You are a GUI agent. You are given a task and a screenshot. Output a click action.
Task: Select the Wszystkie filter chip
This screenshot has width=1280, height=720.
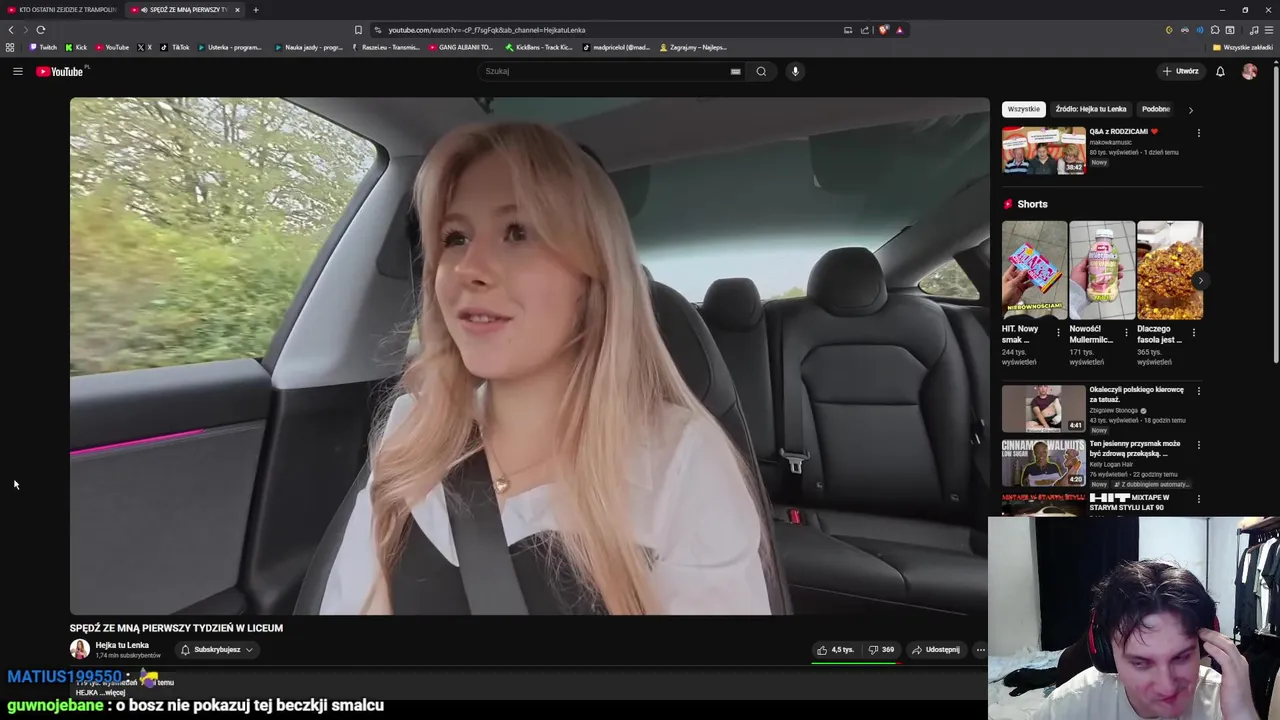point(1023,109)
